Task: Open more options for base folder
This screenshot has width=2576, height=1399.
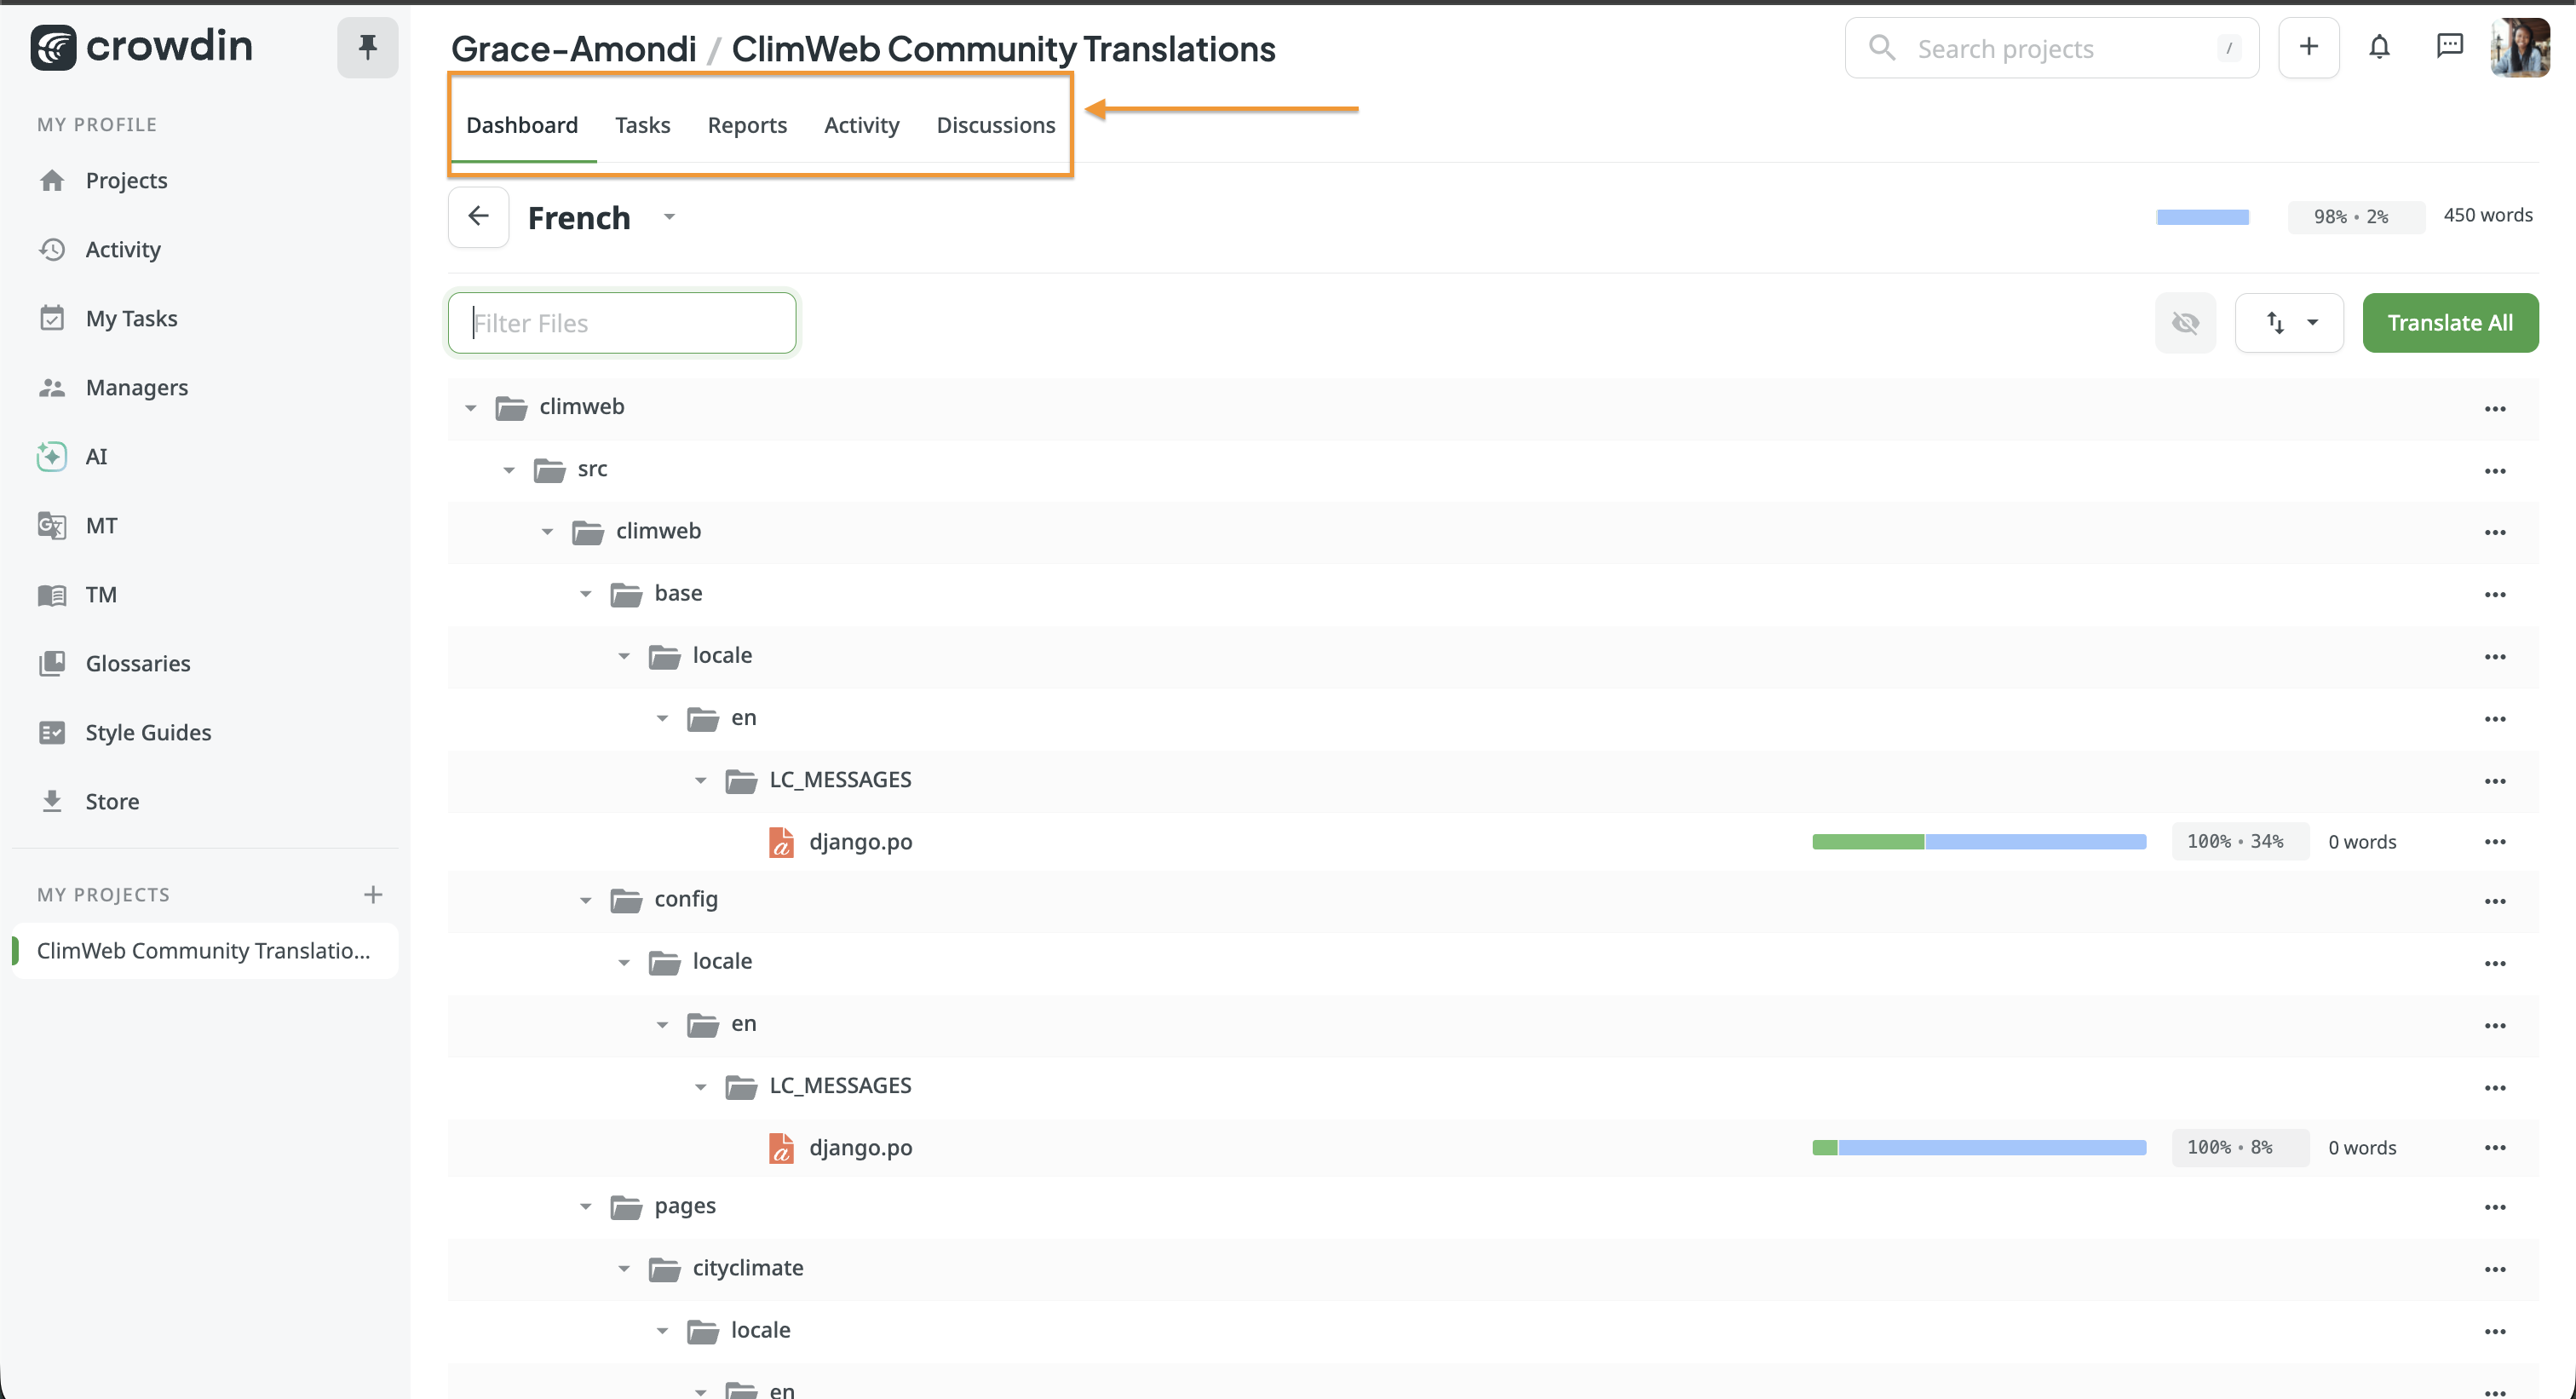Action: coord(2495,594)
